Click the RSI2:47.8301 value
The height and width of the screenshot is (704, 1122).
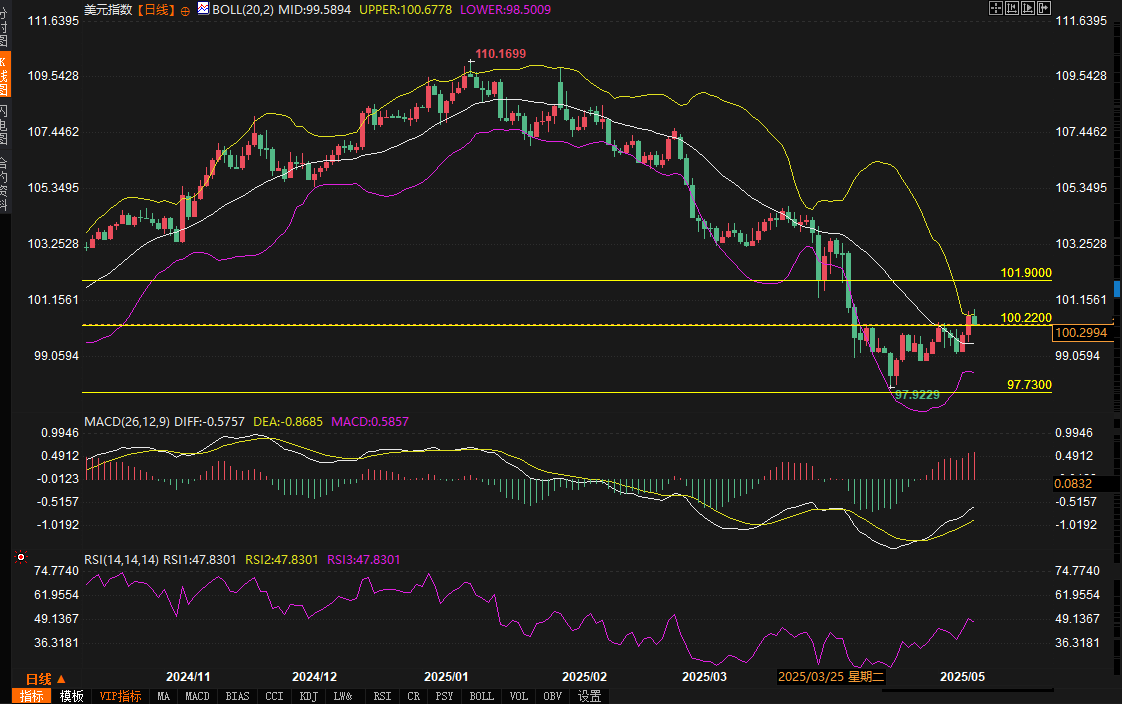[x=282, y=559]
